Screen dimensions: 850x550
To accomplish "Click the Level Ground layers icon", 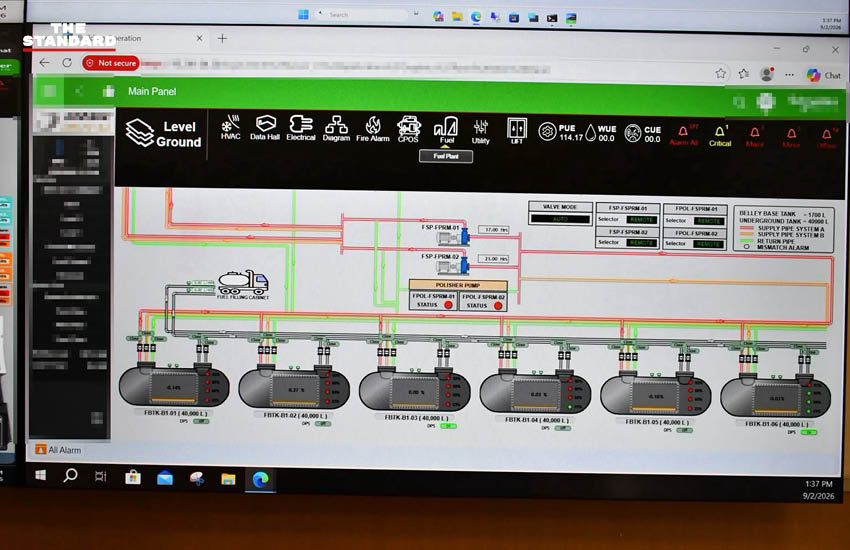I will click(x=140, y=133).
